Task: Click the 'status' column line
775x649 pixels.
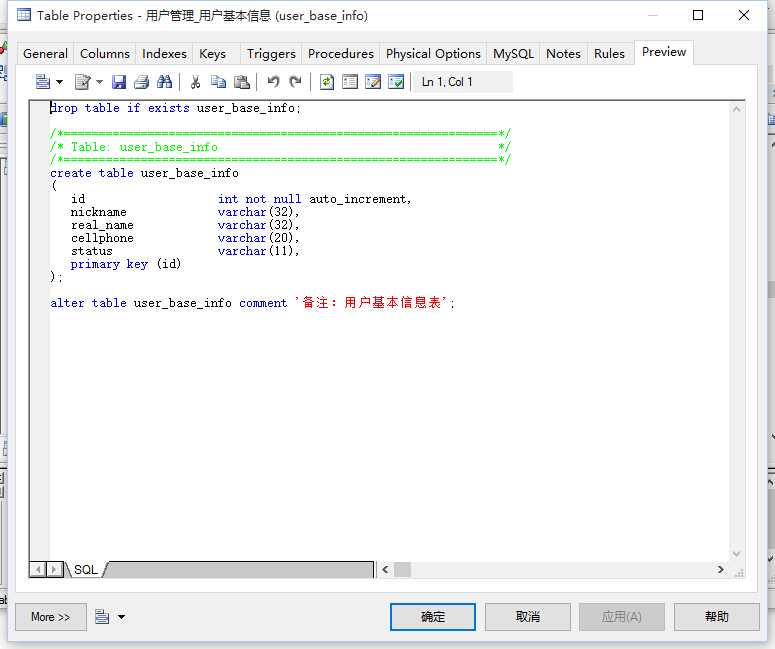Action: (185, 251)
